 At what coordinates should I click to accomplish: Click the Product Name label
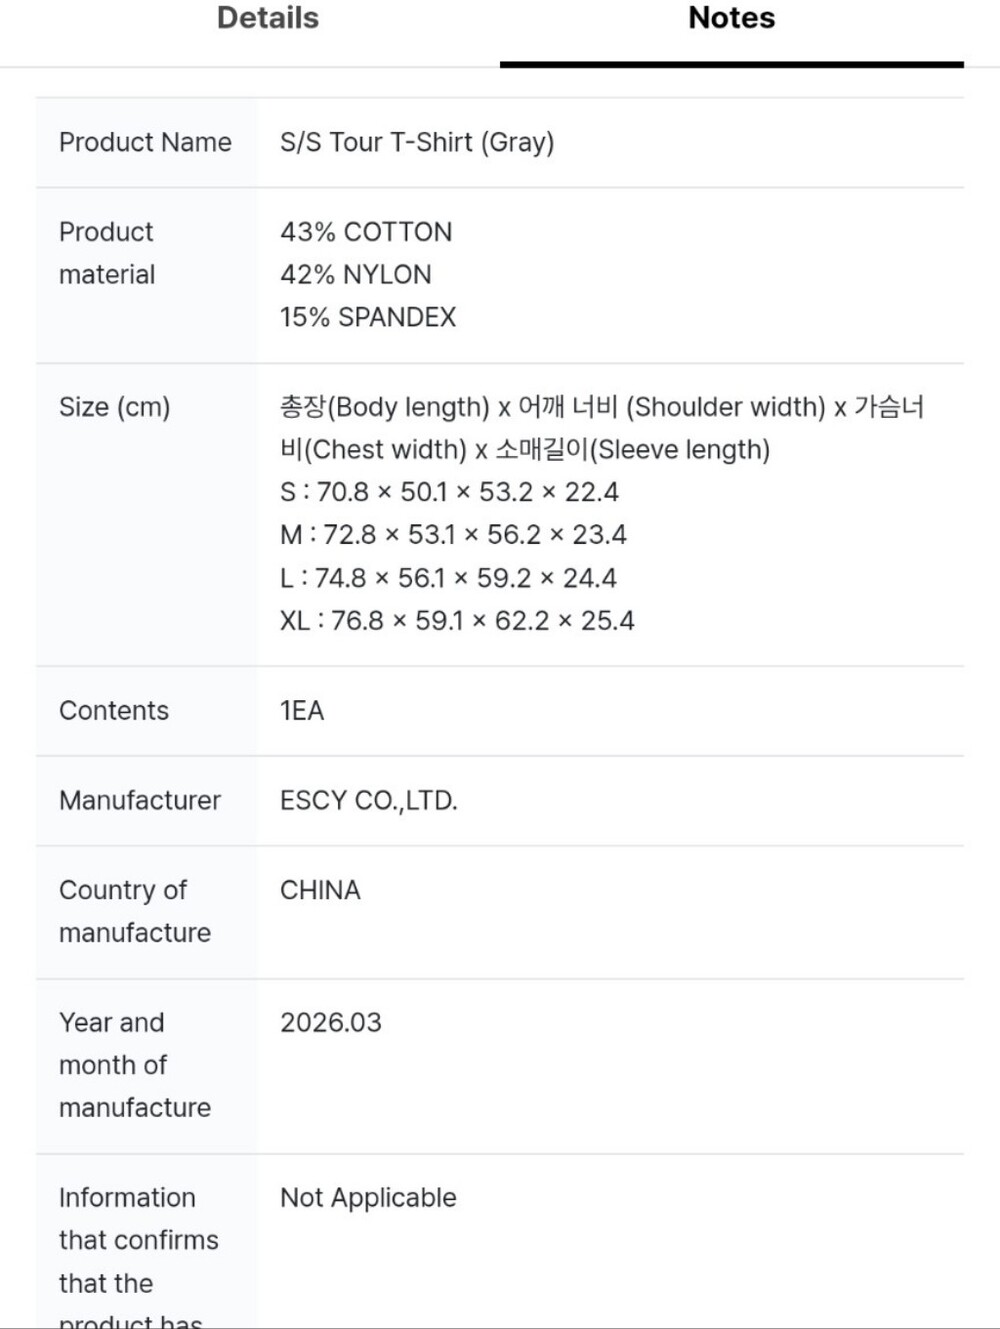point(145,142)
